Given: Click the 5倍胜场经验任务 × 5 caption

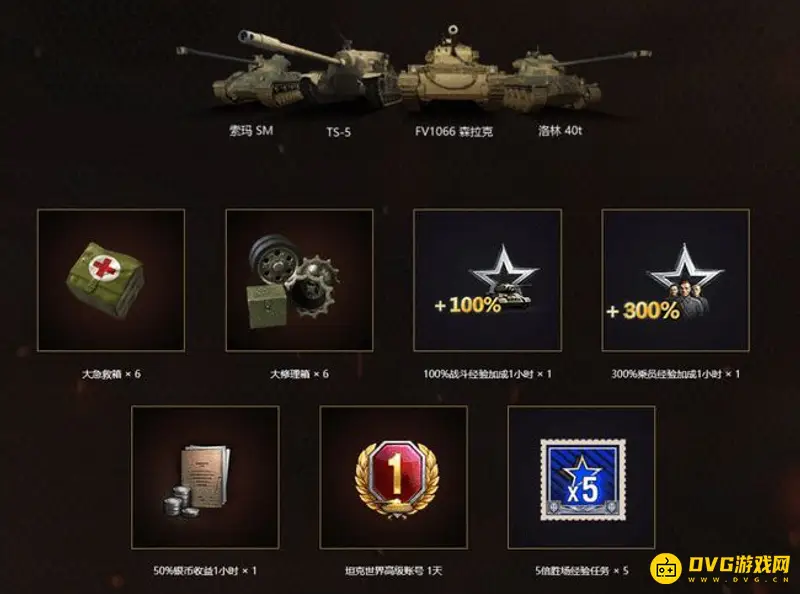Looking at the screenshot, I should [582, 571].
